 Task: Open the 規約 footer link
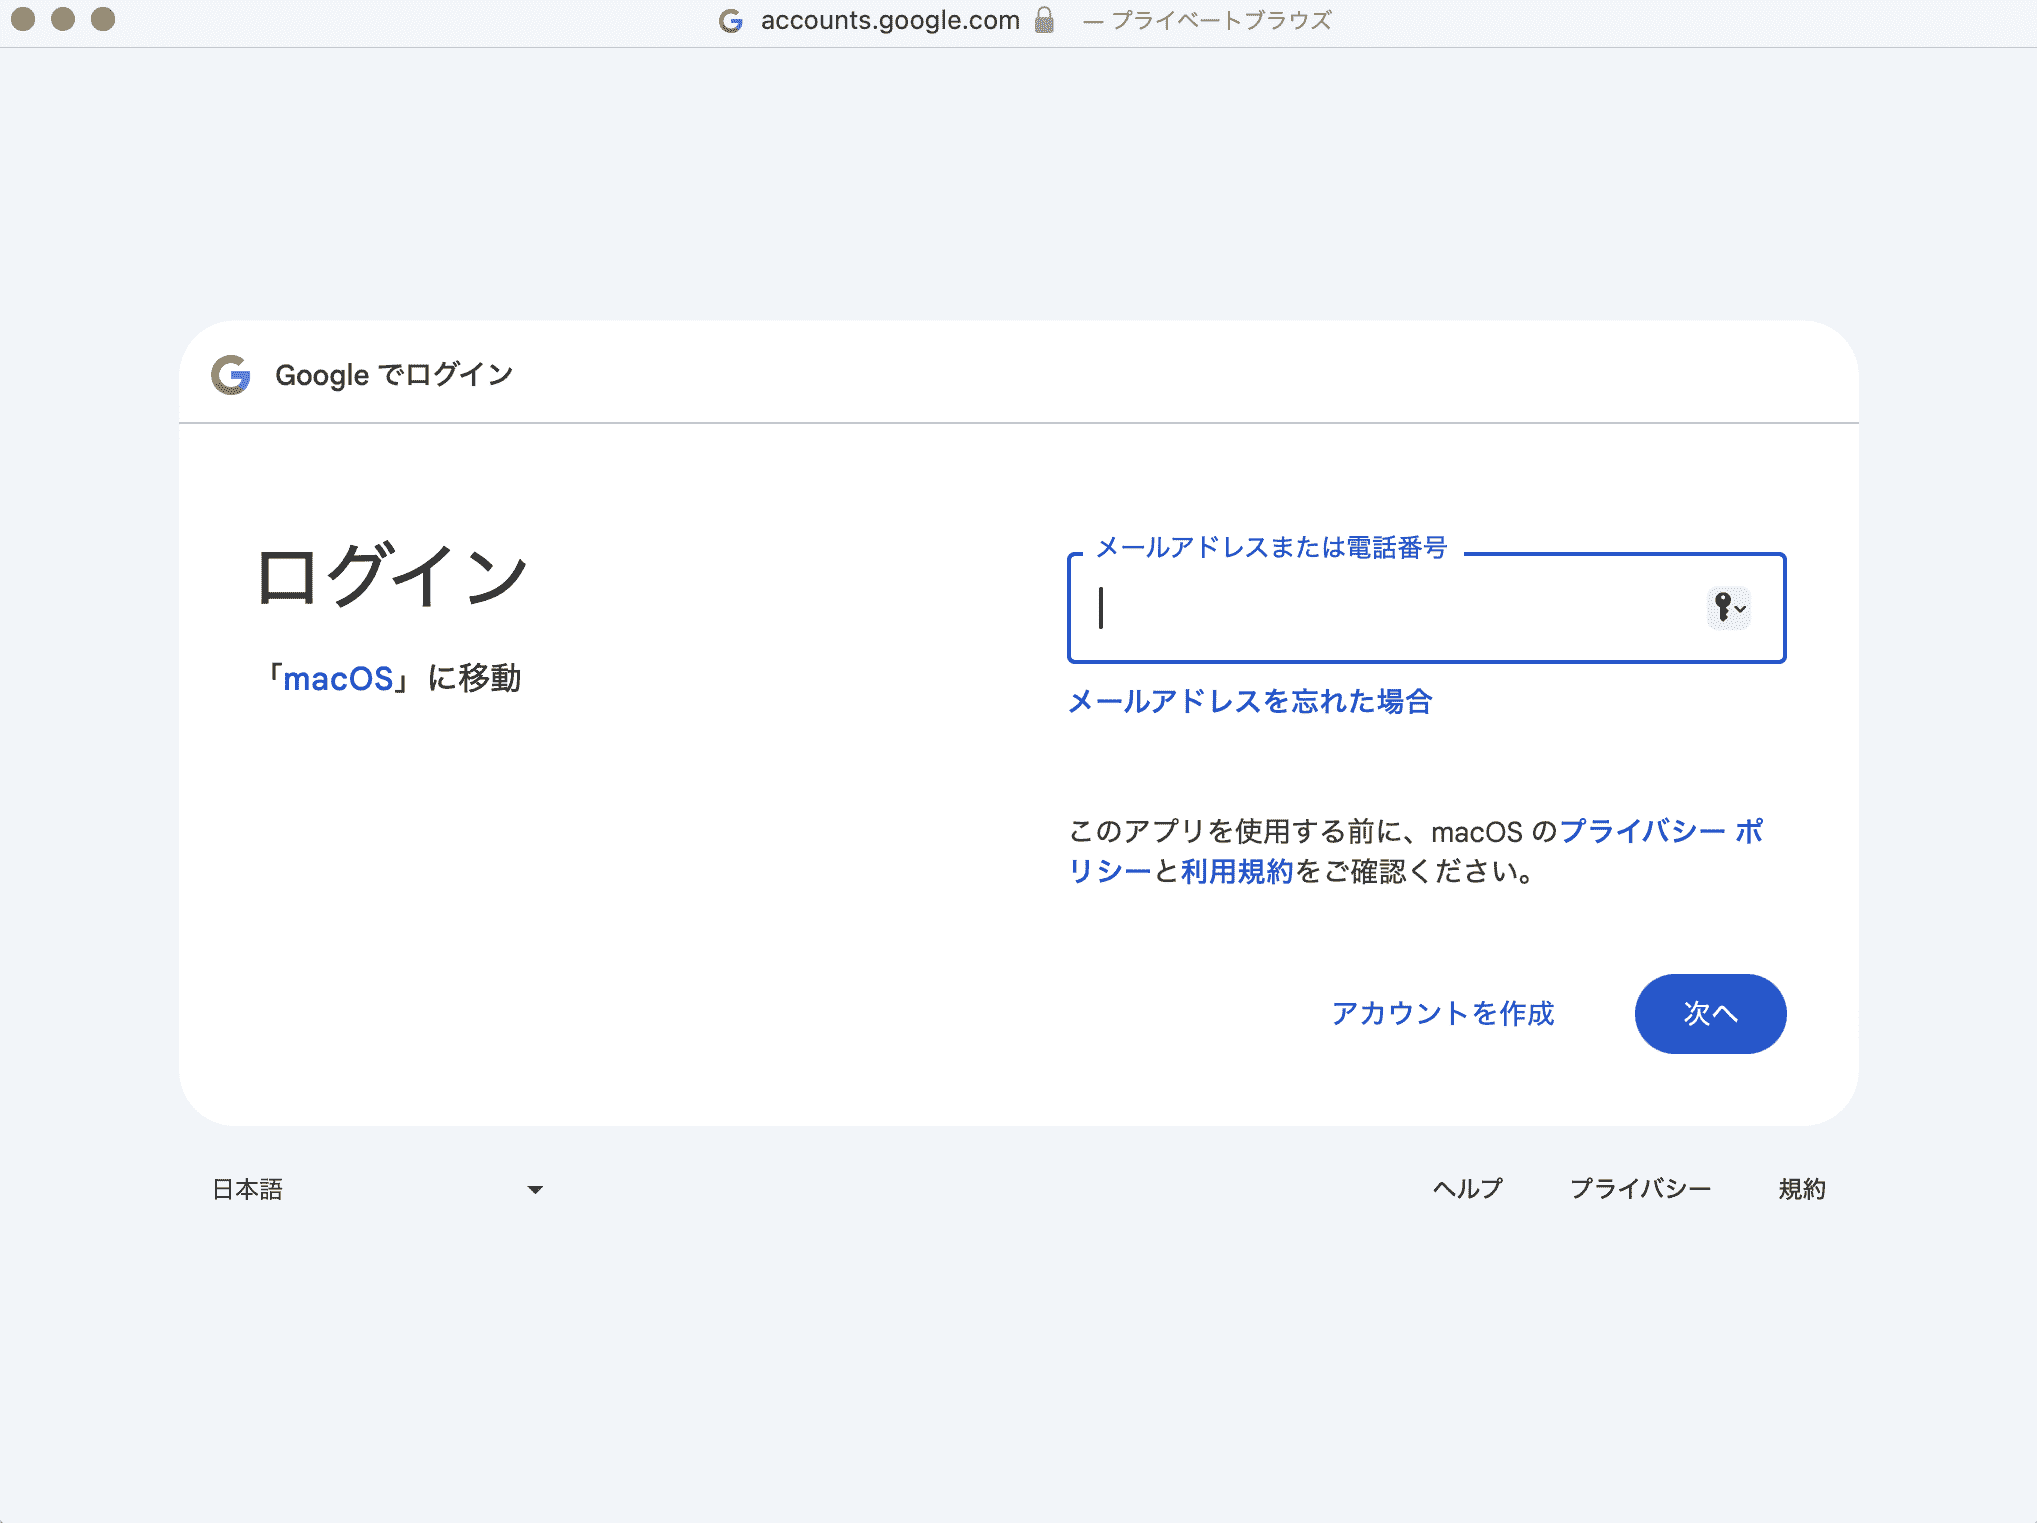coord(1802,1189)
